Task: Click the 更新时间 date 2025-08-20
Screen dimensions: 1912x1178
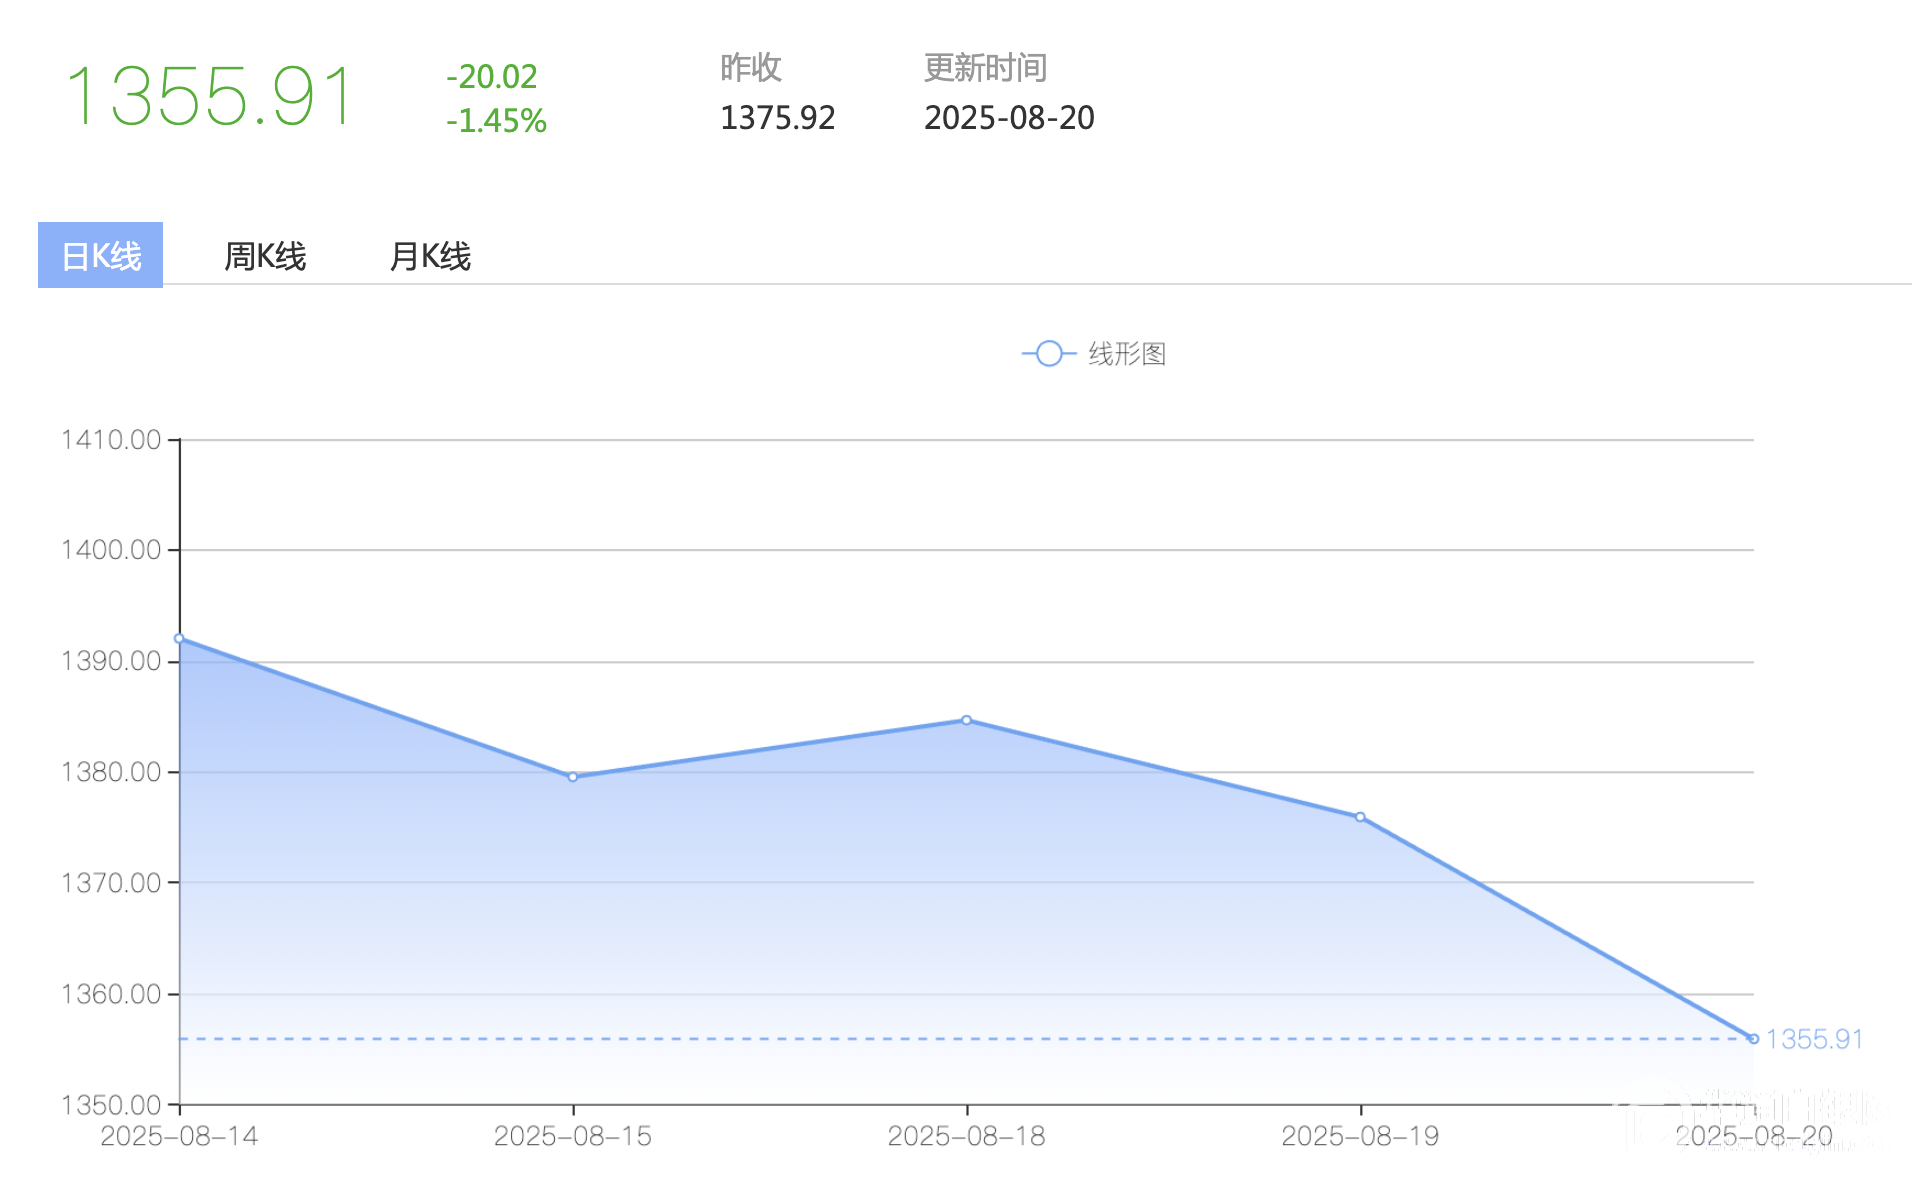Action: tap(1009, 118)
